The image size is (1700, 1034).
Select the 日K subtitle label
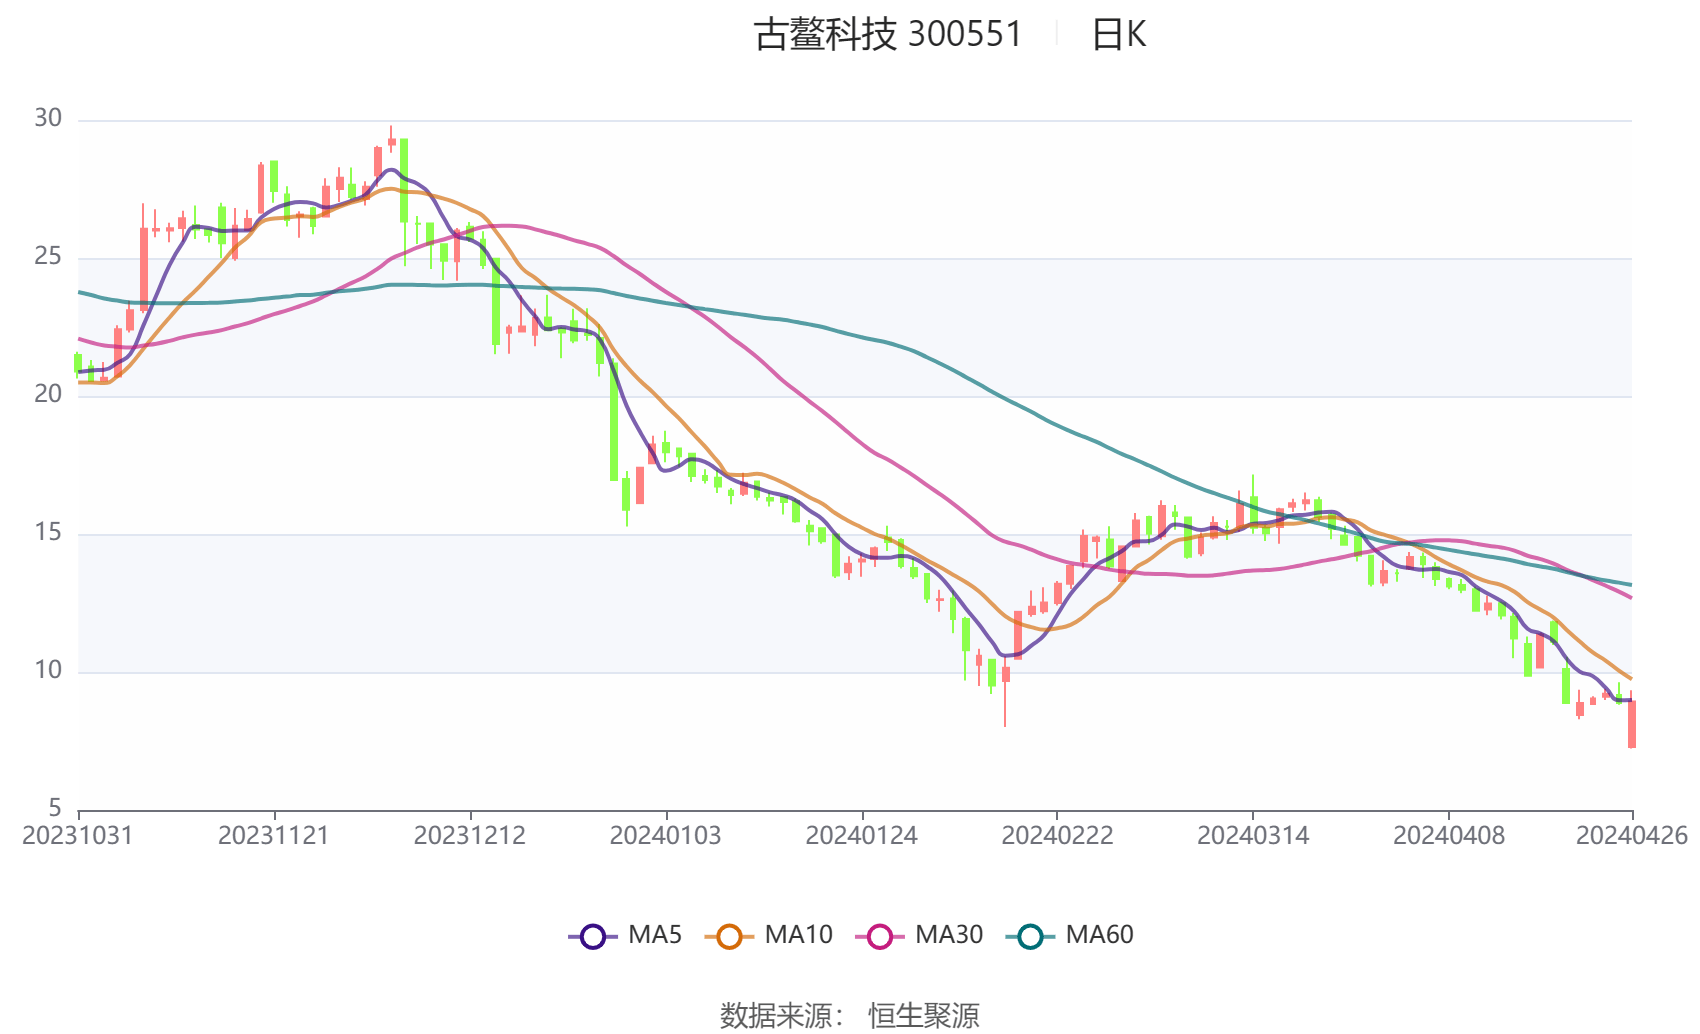(x=1118, y=35)
